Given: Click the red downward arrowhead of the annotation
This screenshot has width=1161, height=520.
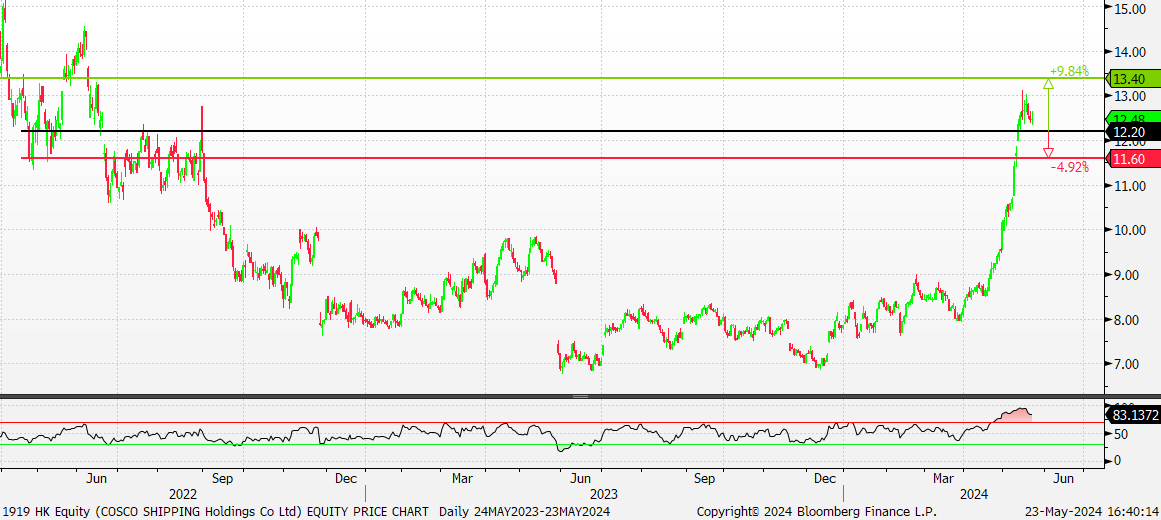Looking at the screenshot, I should click(1048, 153).
